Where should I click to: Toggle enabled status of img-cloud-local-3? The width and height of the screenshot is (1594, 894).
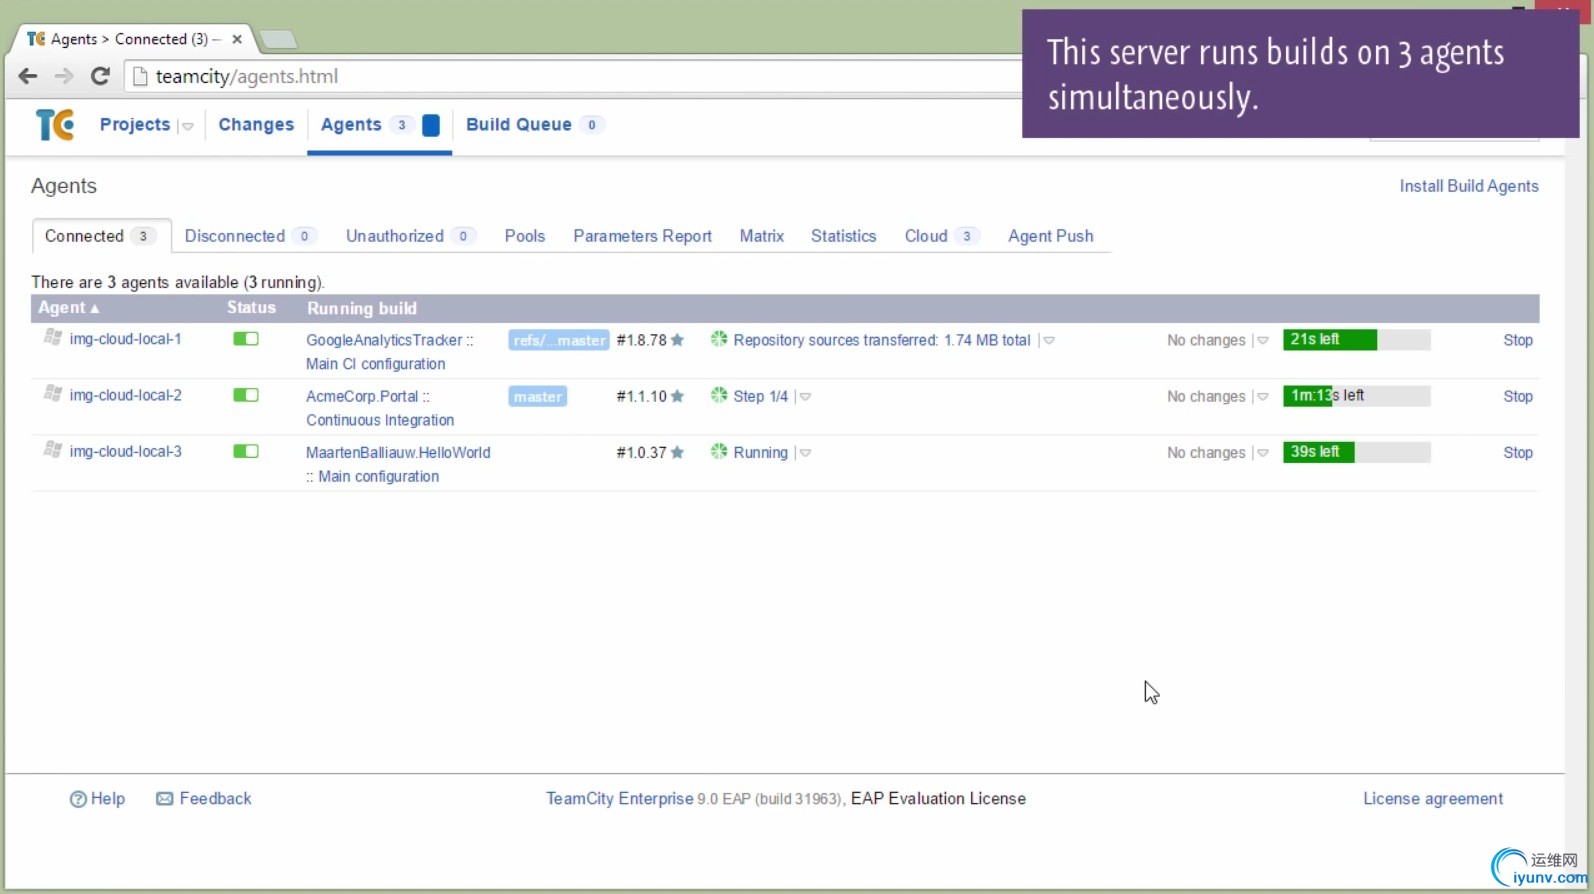pyautogui.click(x=246, y=451)
